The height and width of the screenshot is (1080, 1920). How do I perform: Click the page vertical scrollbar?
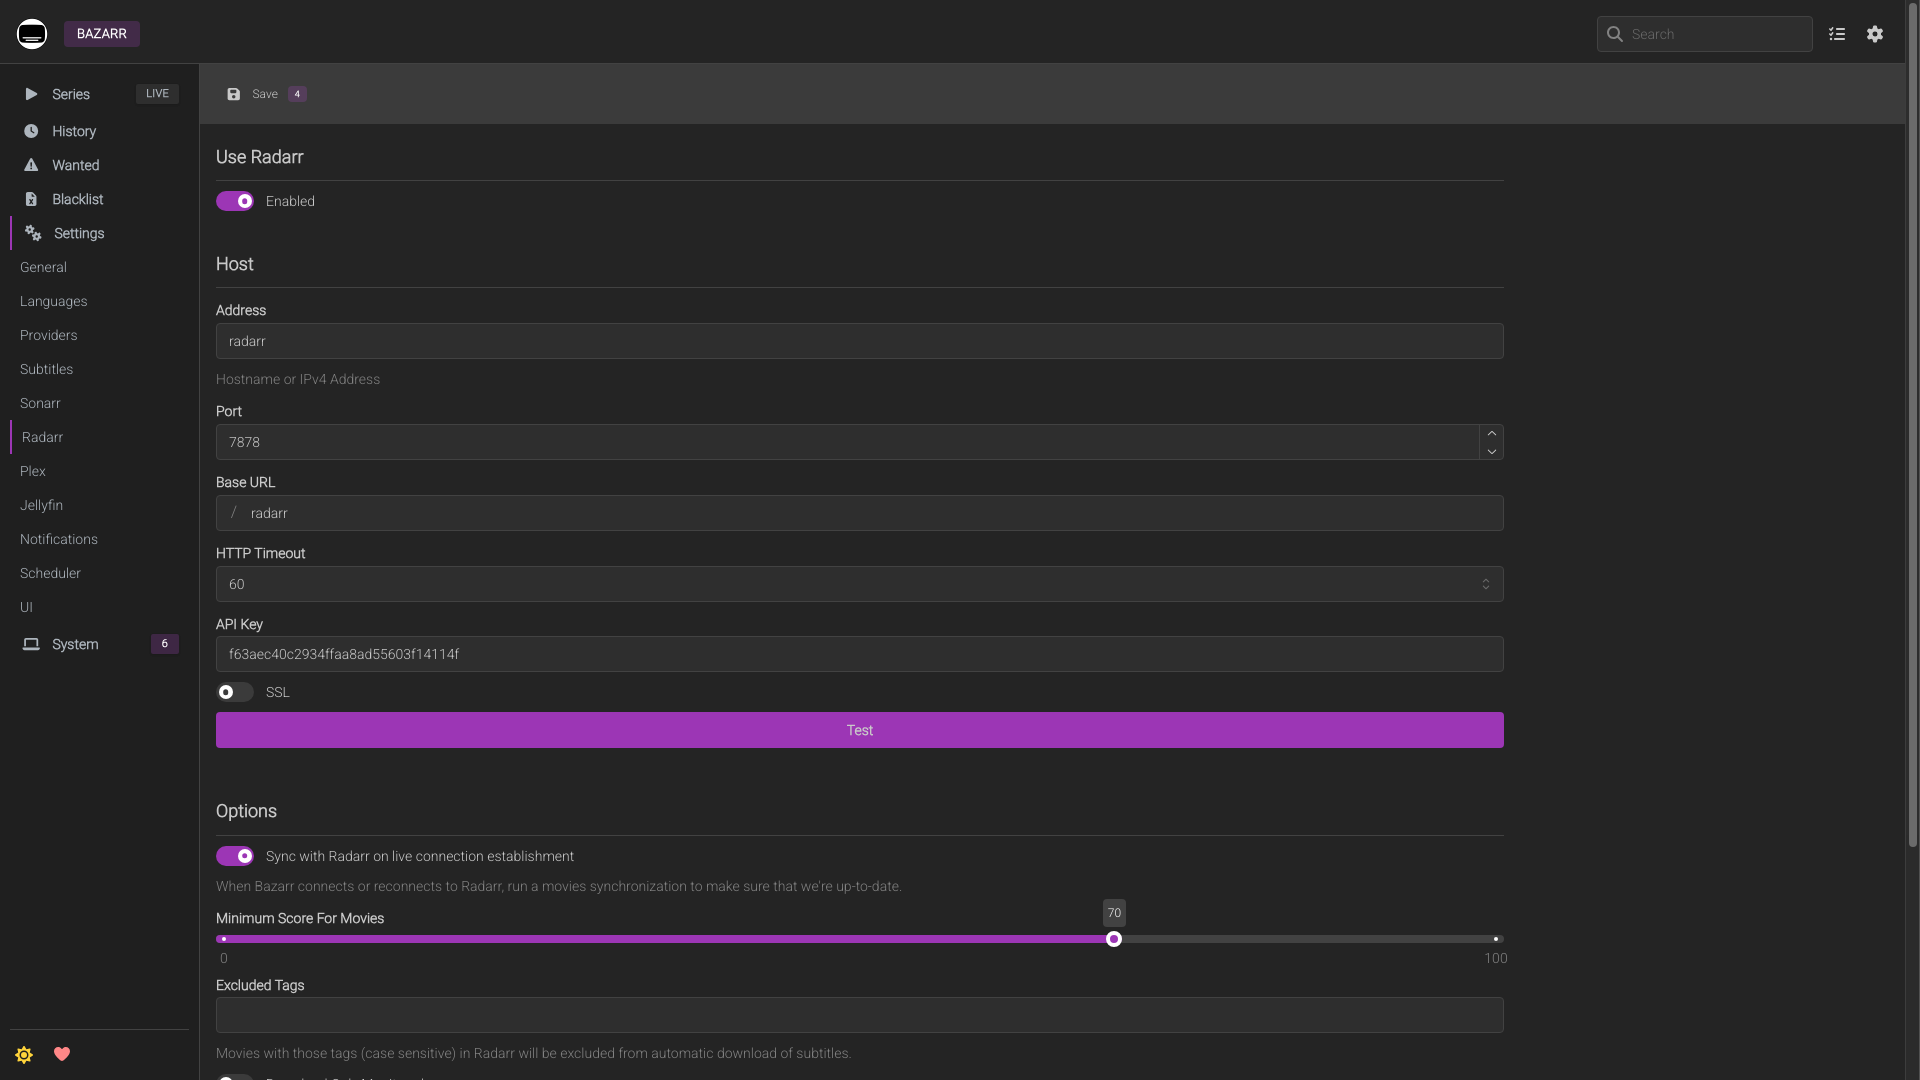click(1912, 425)
